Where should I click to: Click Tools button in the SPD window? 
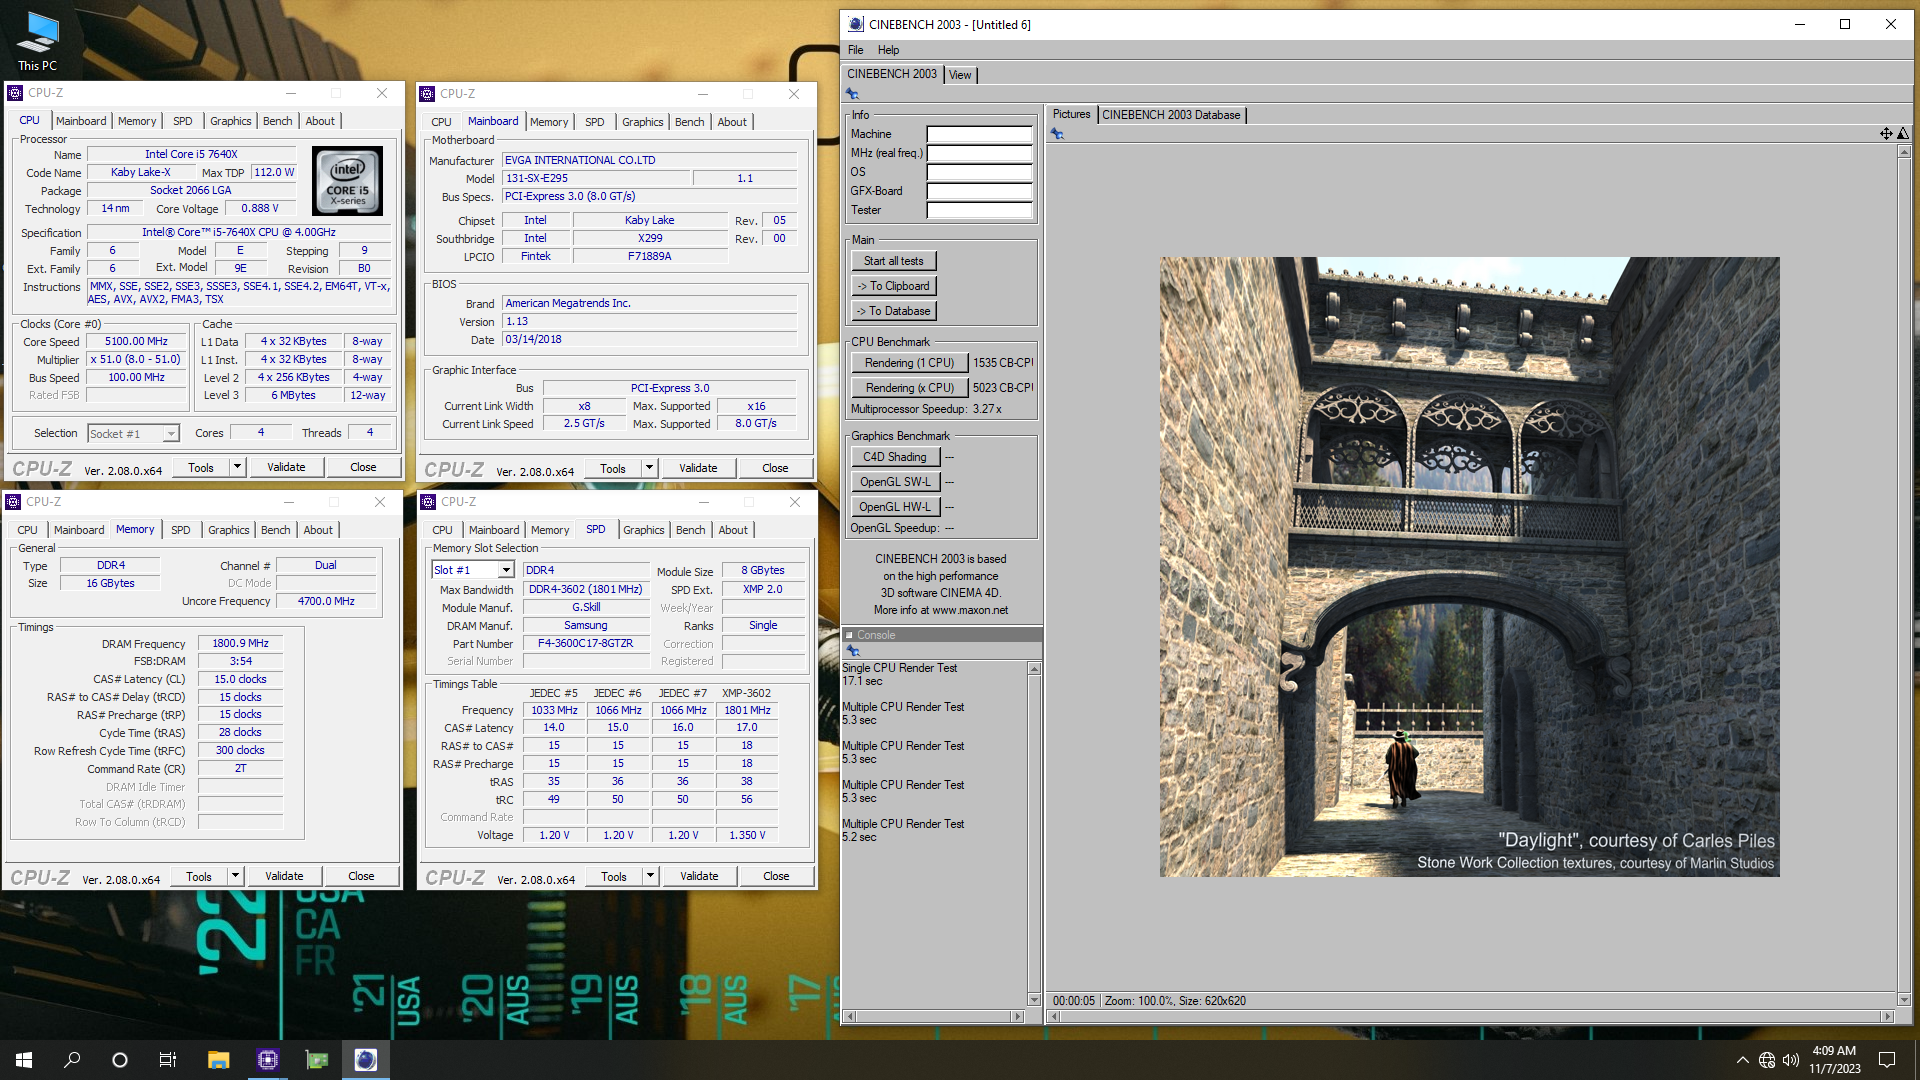614,876
